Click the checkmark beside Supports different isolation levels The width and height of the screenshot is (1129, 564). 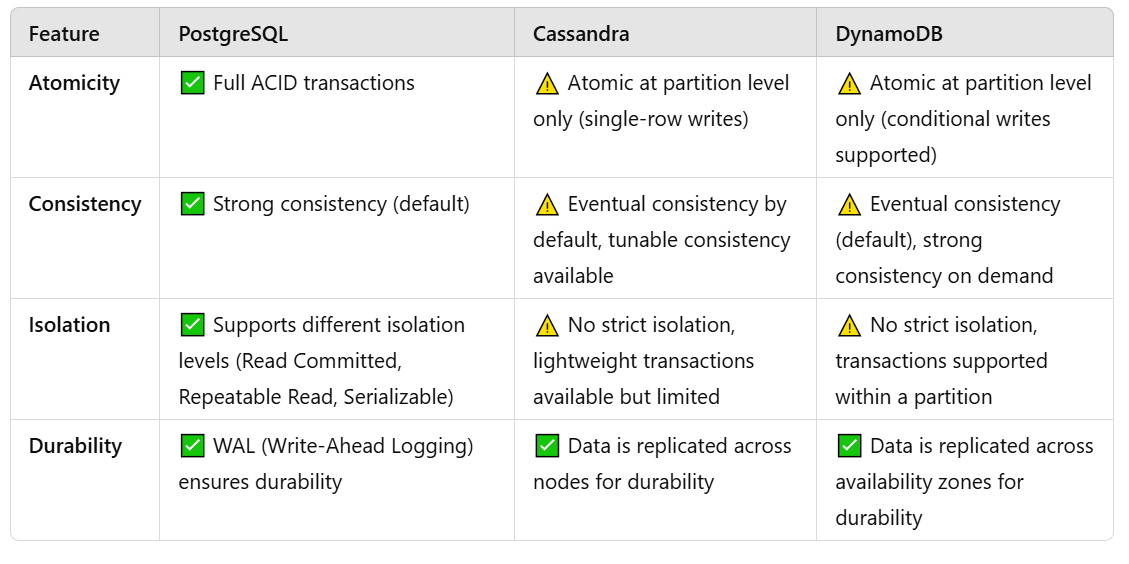192,325
